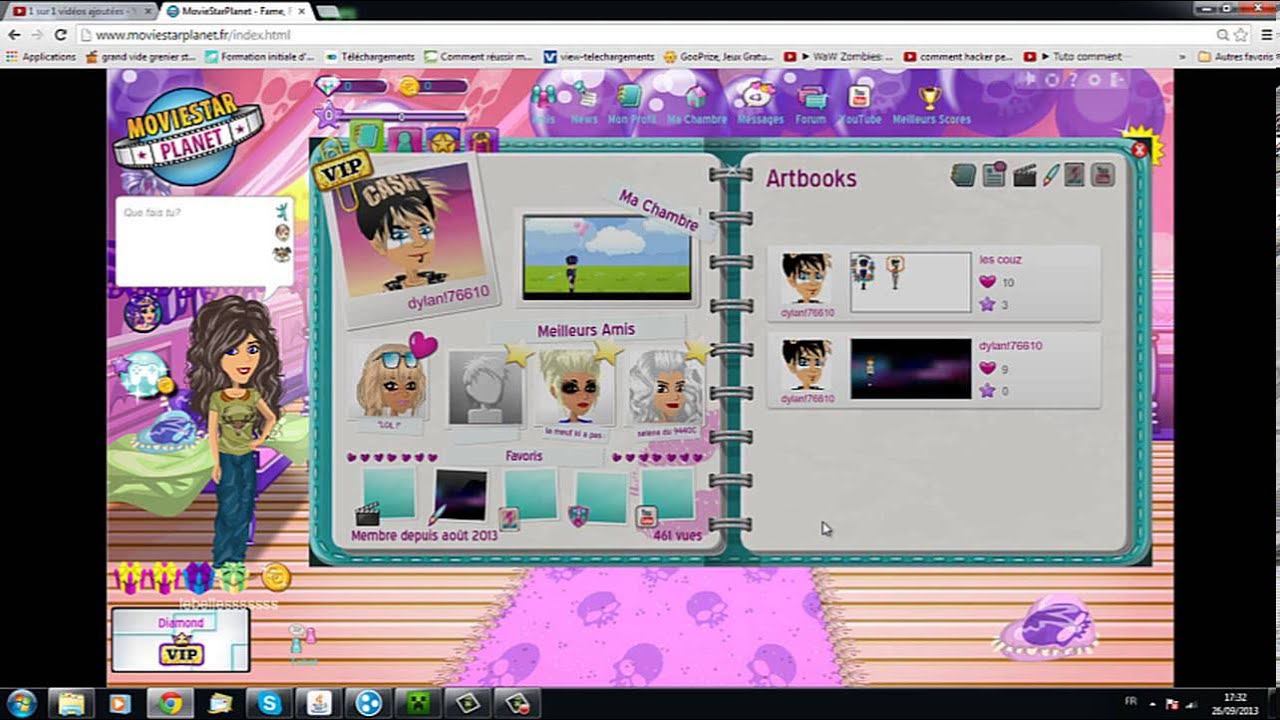The image size is (1280, 720).
Task: Select the blue star profile tab
Action: click(x=443, y=141)
